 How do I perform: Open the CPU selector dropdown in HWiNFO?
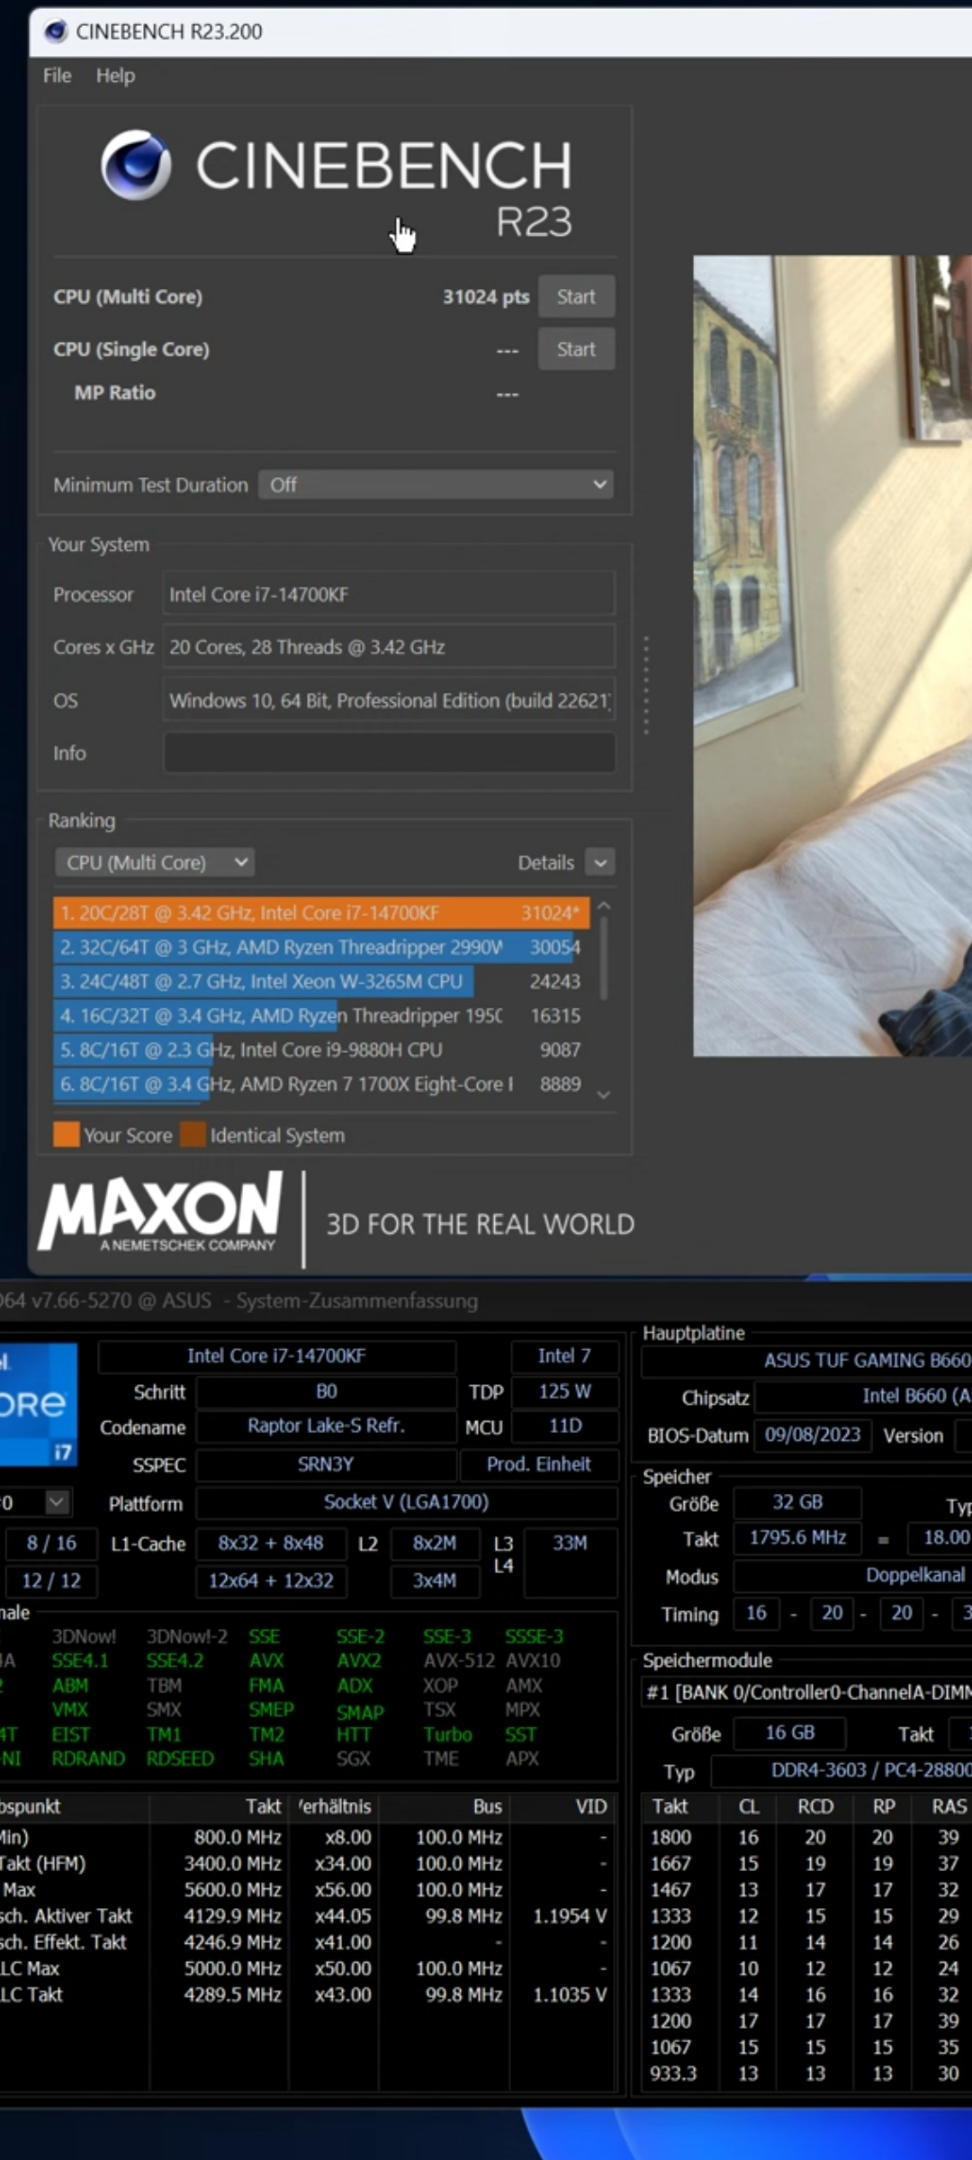57,1502
